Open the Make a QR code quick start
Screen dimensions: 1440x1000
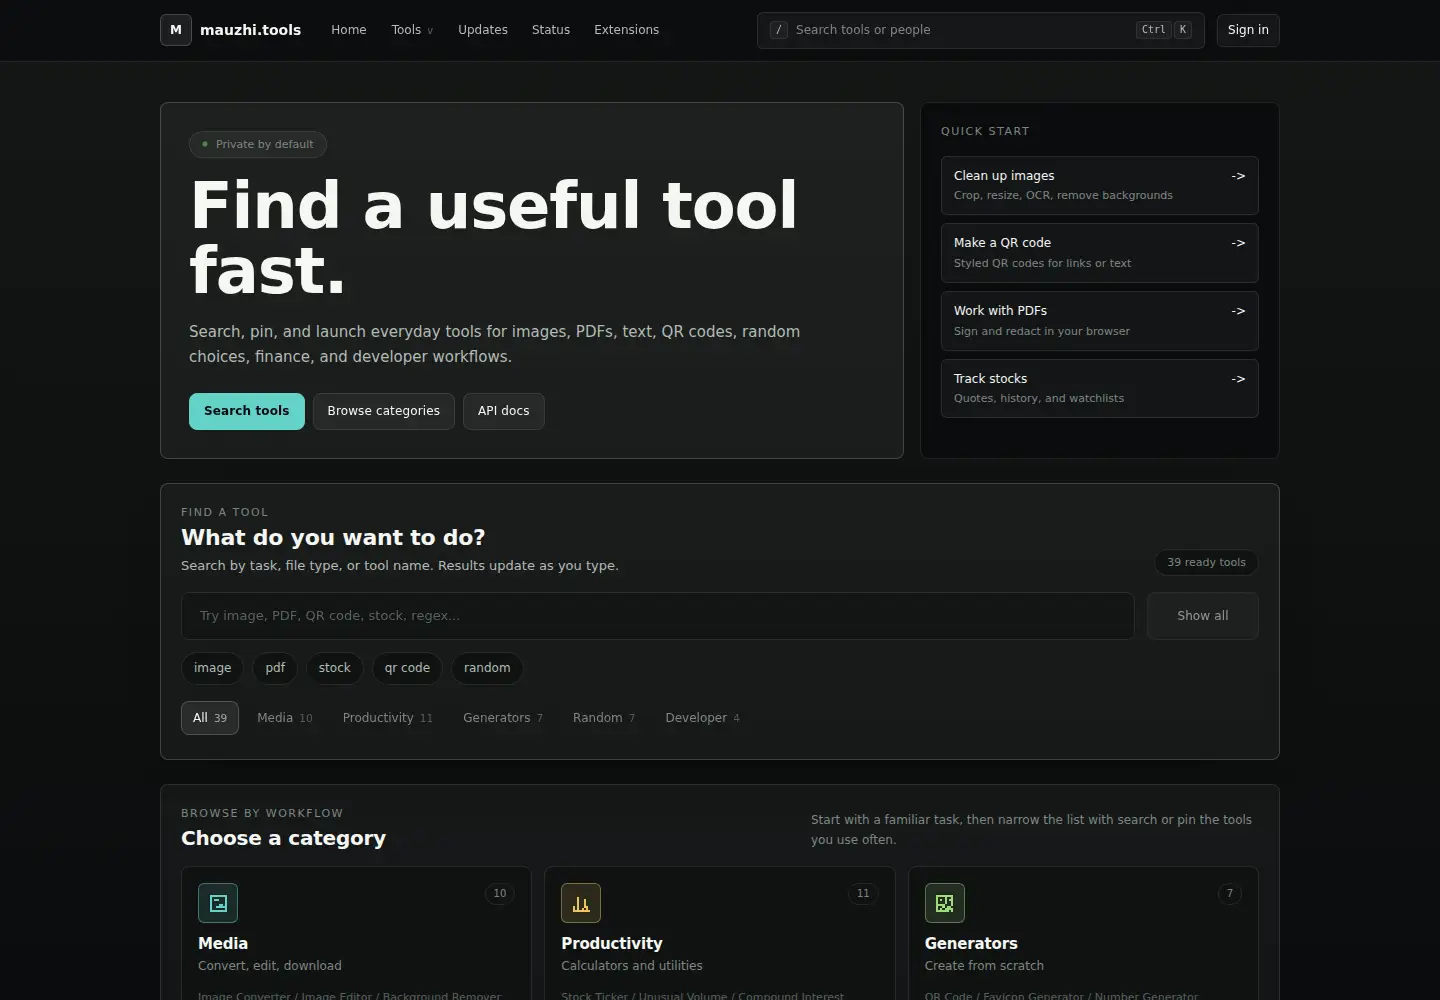coord(1100,253)
